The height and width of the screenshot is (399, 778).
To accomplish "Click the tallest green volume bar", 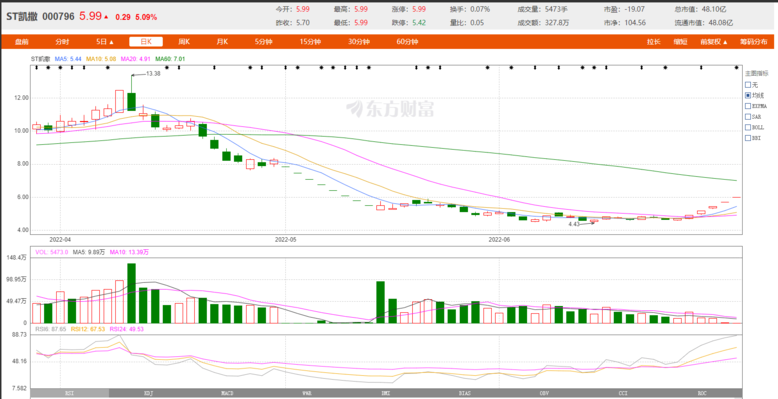I will (x=131, y=293).
